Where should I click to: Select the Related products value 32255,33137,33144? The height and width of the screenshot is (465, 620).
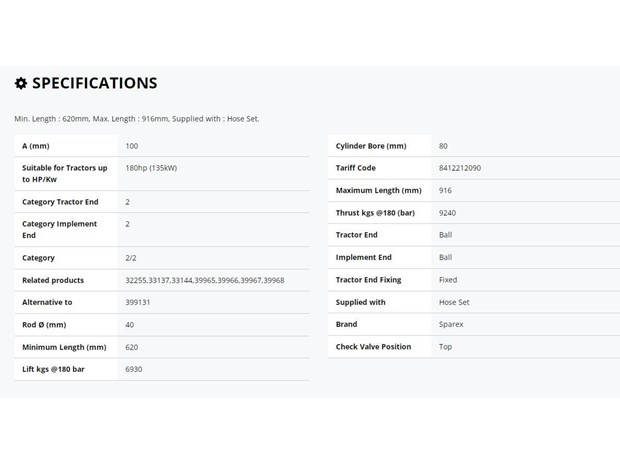[205, 280]
